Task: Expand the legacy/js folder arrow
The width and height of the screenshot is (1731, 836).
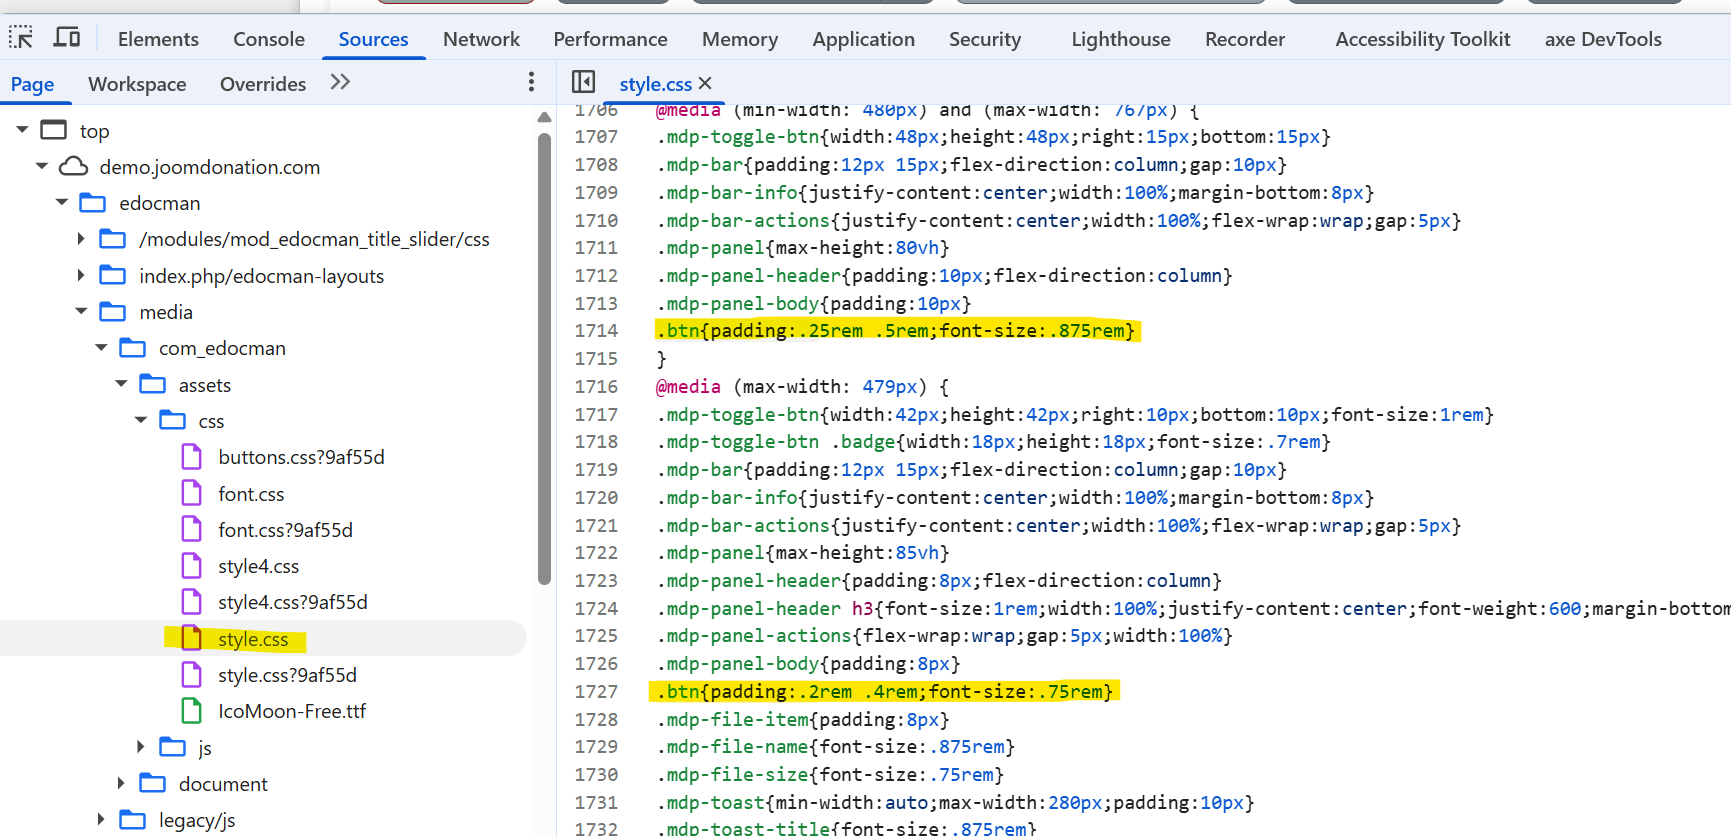Action: 101,820
